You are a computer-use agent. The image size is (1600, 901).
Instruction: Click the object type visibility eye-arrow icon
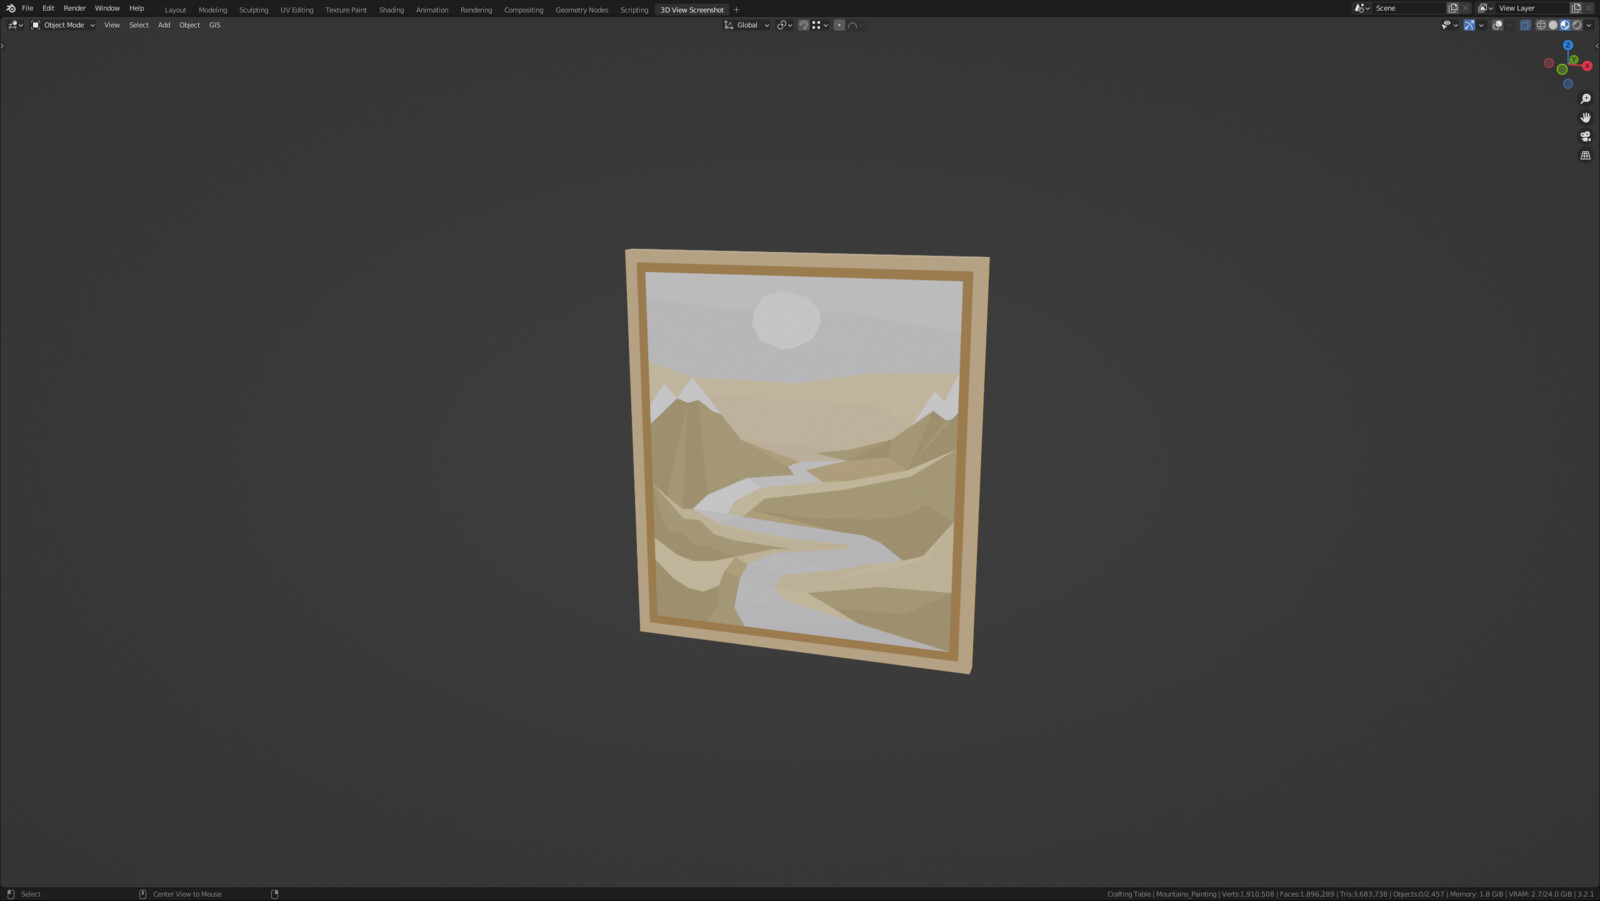[x=1445, y=25]
